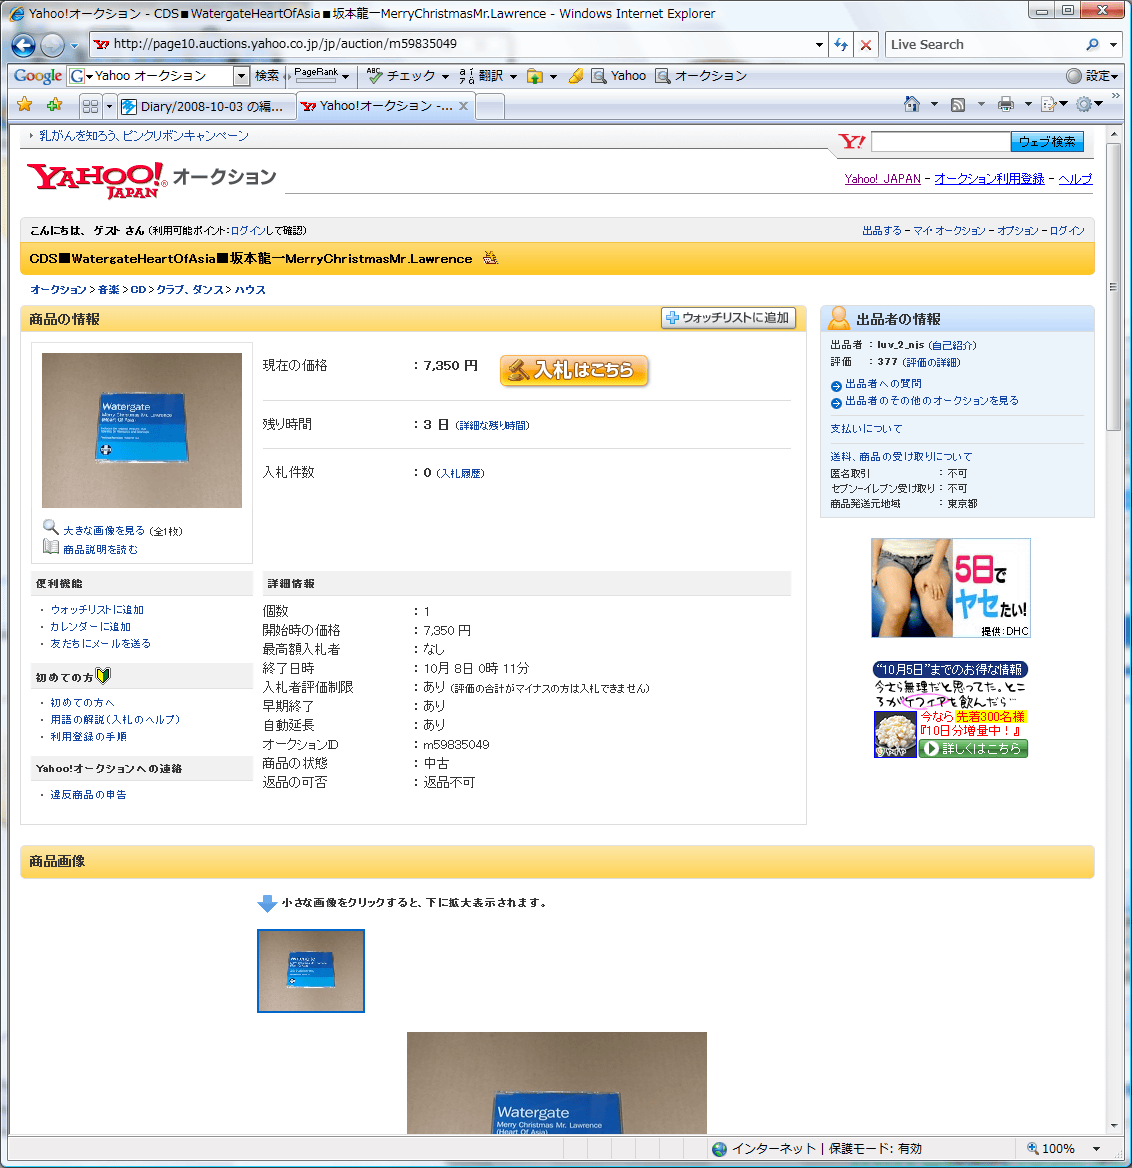The image size is (1132, 1168).
Task: Open the 入札履歴 bid history link
Action: (x=461, y=473)
